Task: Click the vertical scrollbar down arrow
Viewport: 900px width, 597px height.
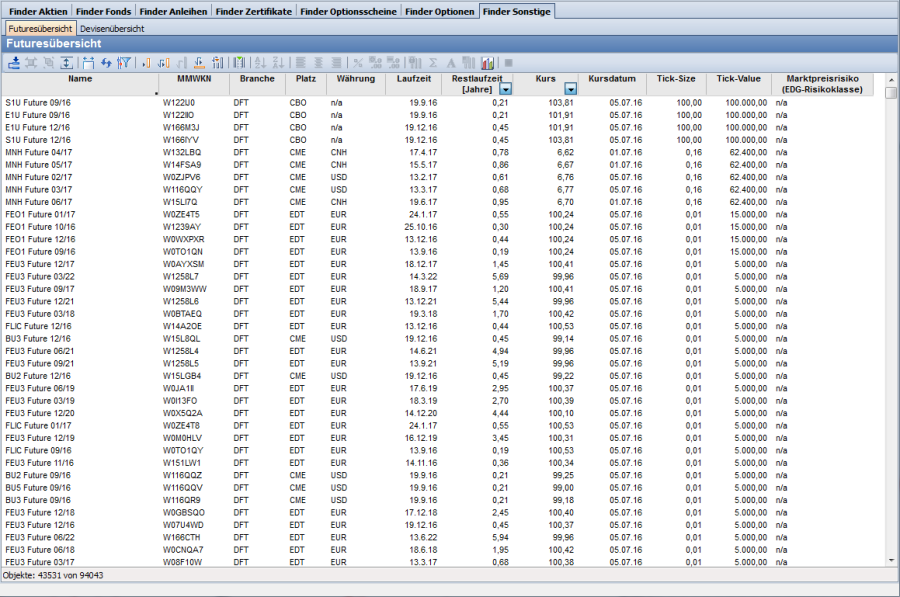Action: [x=890, y=561]
